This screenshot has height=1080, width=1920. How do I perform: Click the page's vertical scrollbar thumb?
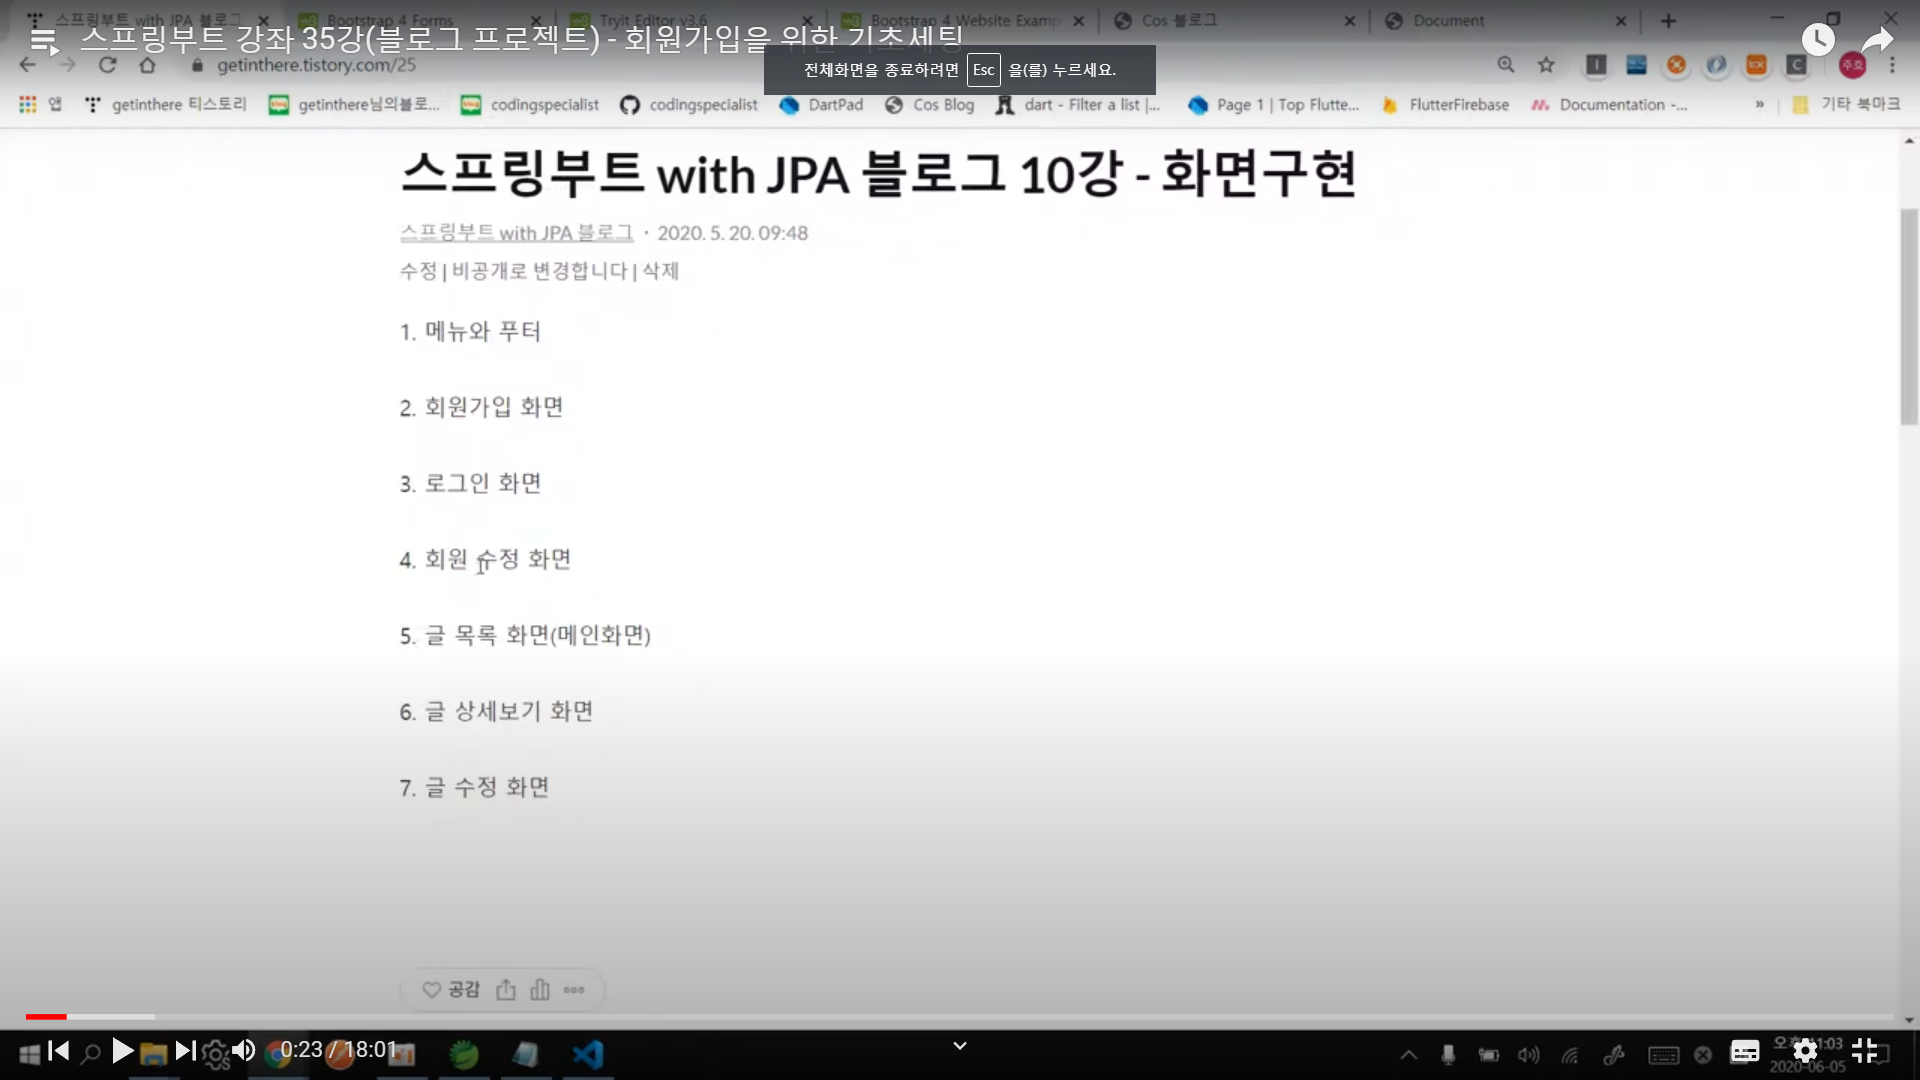[1909, 317]
